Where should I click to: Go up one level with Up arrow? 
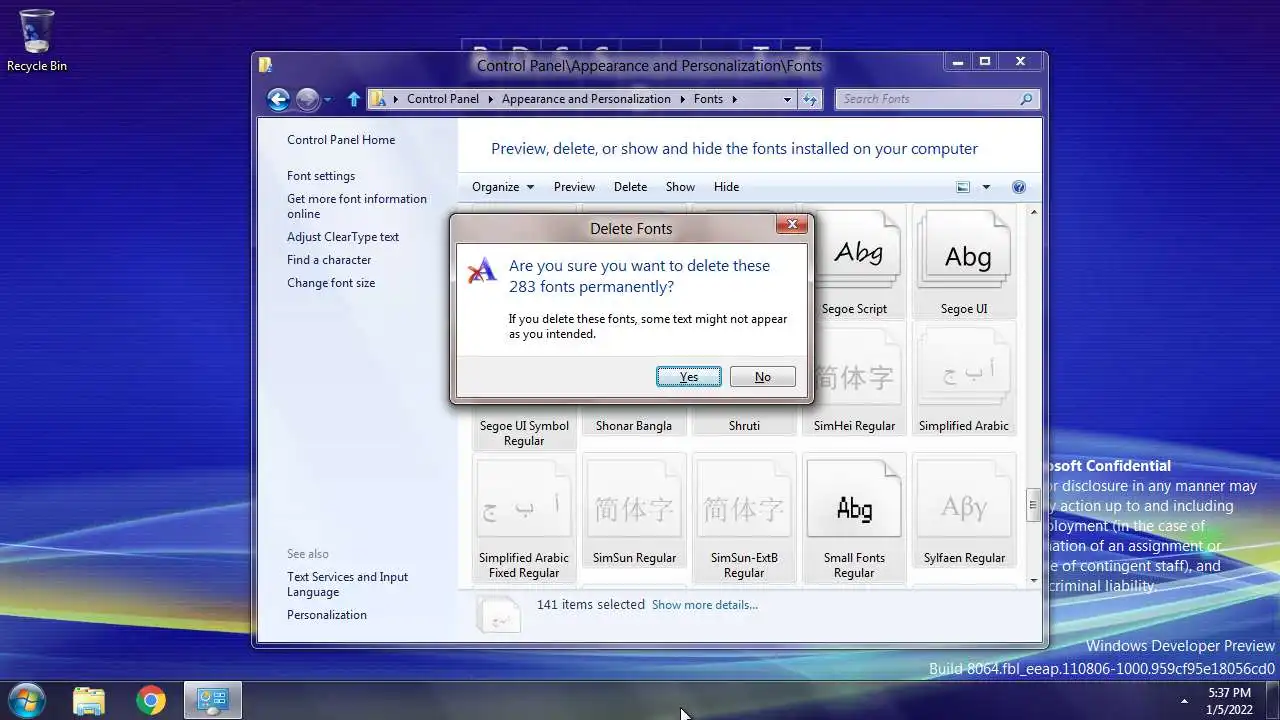point(353,99)
